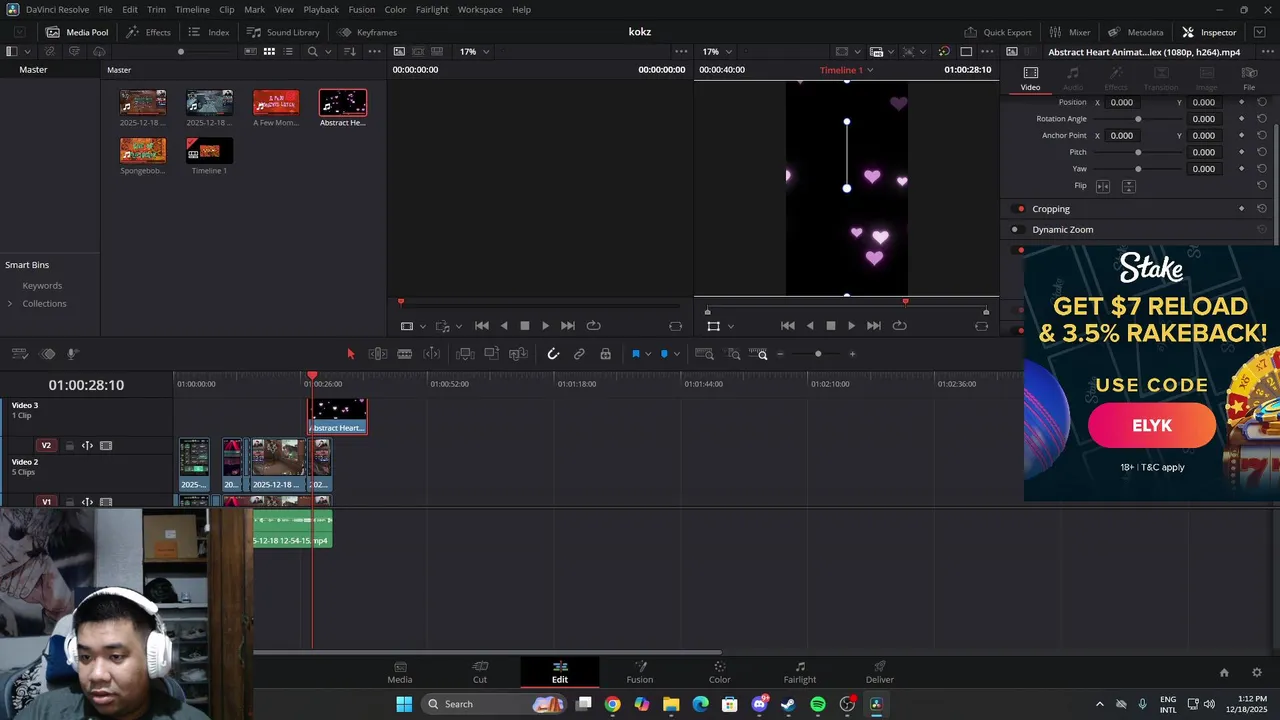Add a blue flag to the clip
The height and width of the screenshot is (720, 1280).
click(x=635, y=354)
